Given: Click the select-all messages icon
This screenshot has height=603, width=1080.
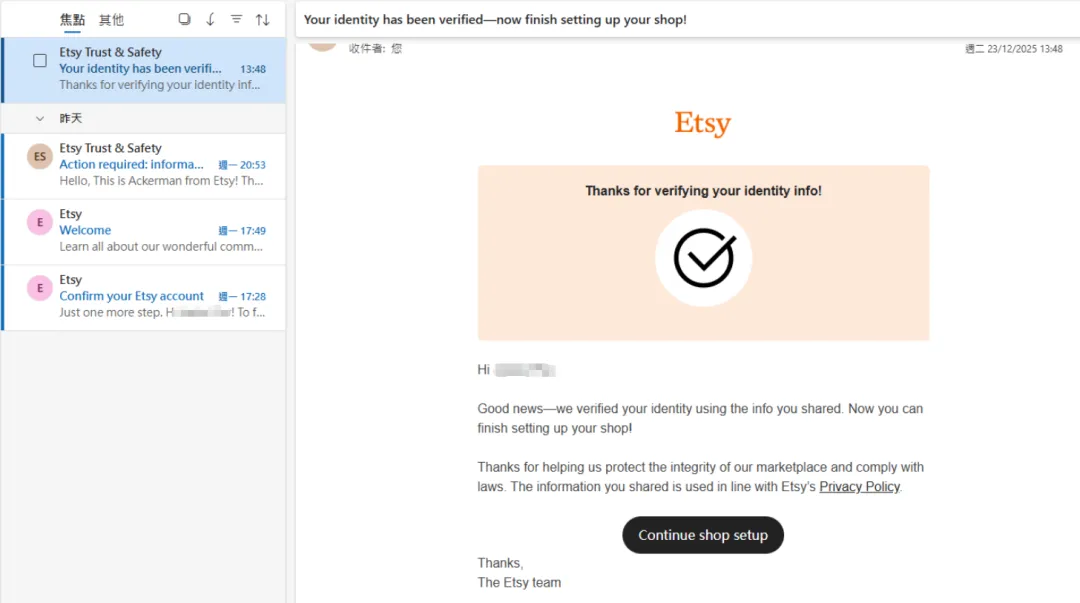Looking at the screenshot, I should pos(184,19).
